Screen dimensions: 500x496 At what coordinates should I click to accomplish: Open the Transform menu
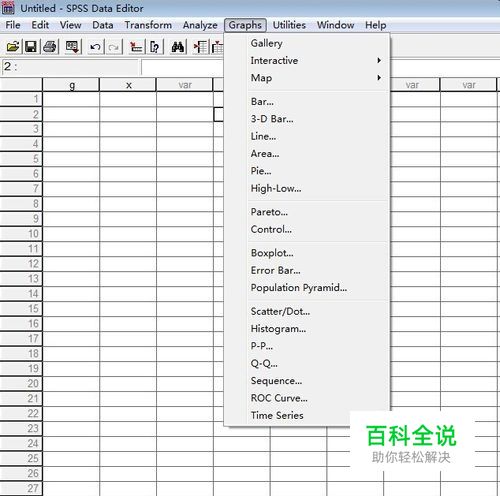click(x=148, y=25)
